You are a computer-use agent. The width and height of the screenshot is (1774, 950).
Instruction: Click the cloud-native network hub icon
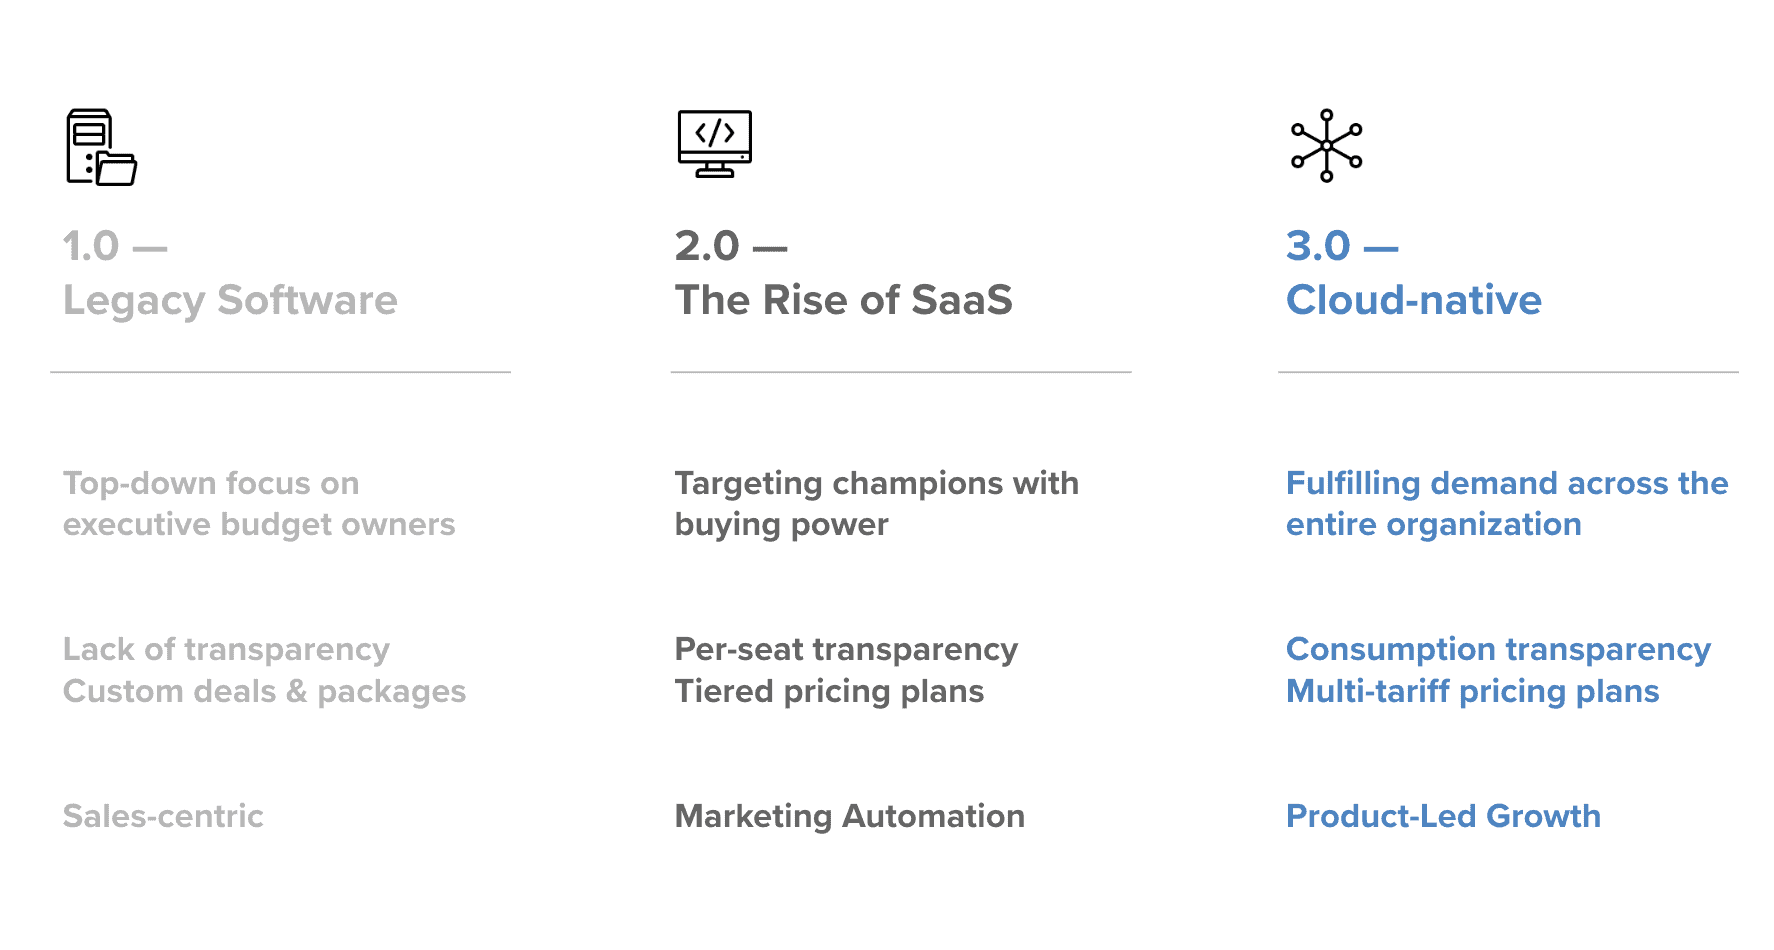coord(1326,146)
